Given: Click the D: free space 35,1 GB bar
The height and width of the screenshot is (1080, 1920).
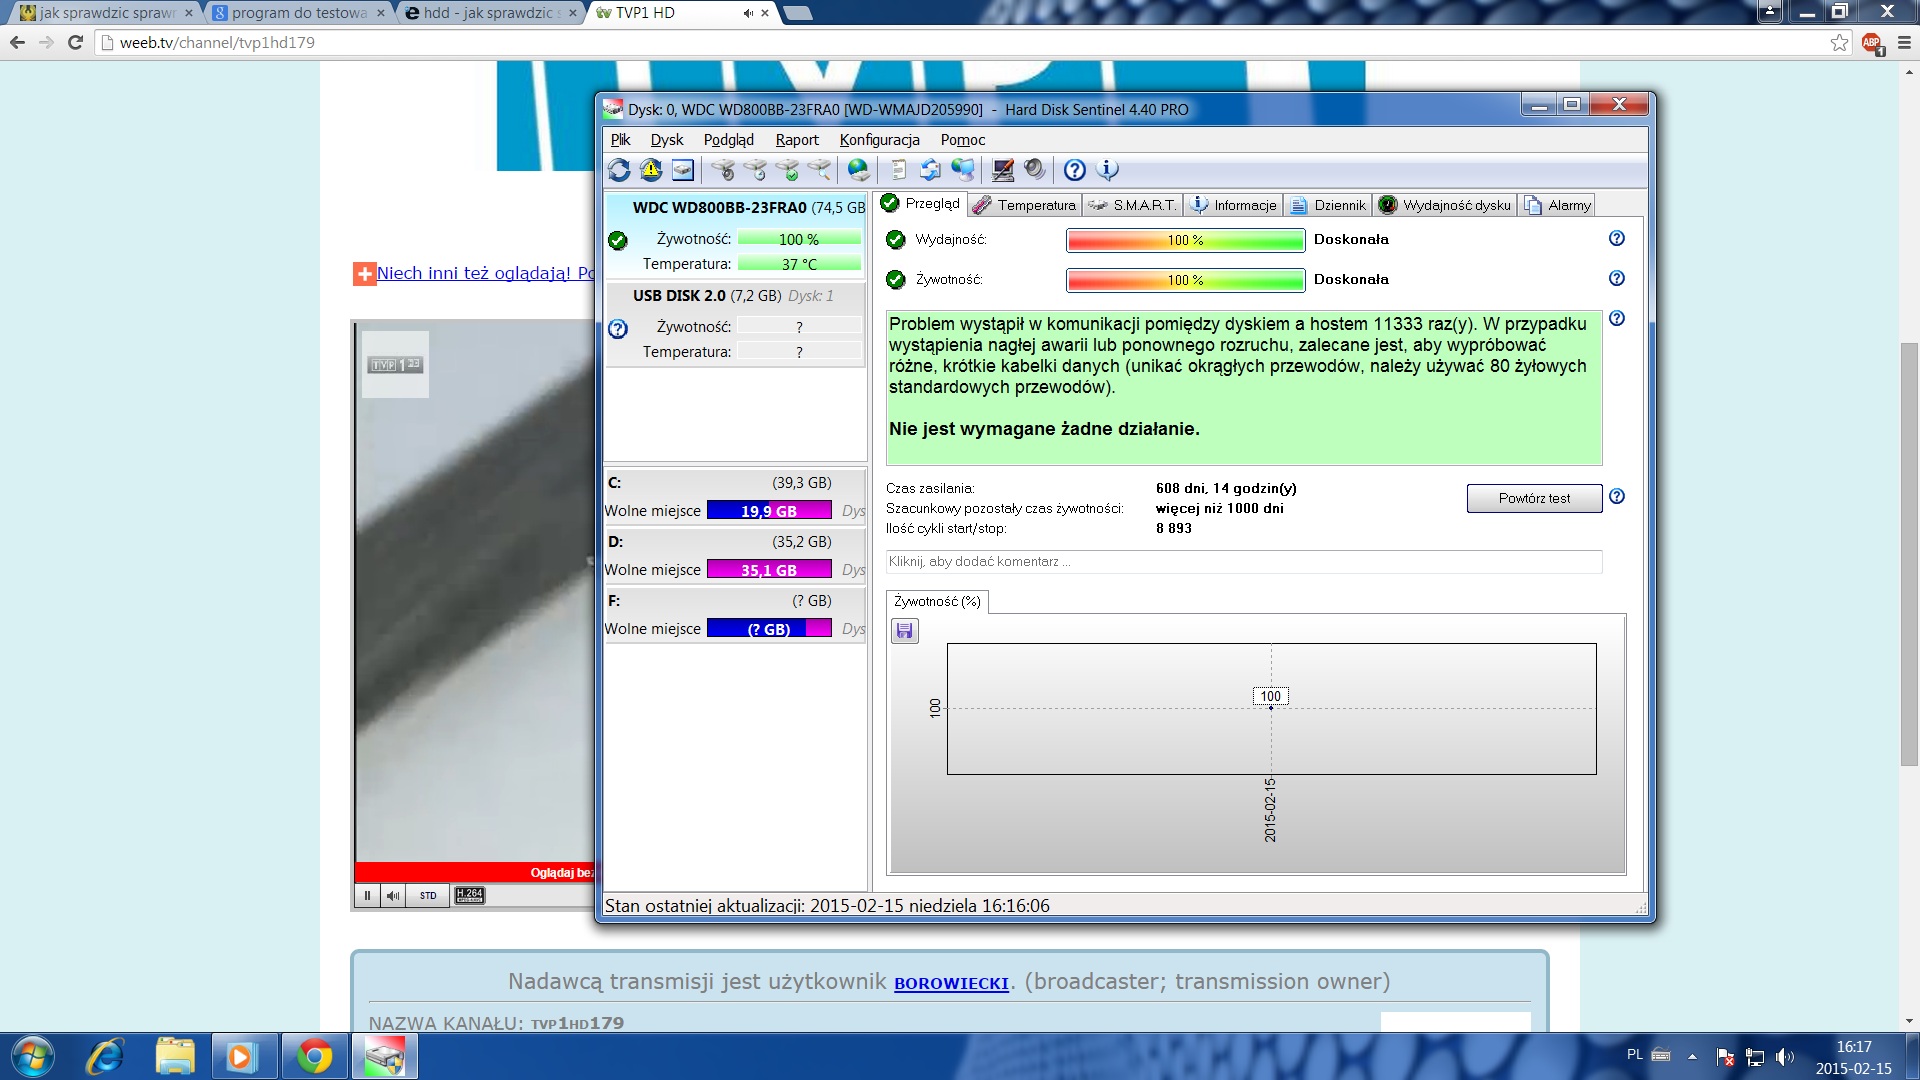Looking at the screenshot, I should (769, 570).
